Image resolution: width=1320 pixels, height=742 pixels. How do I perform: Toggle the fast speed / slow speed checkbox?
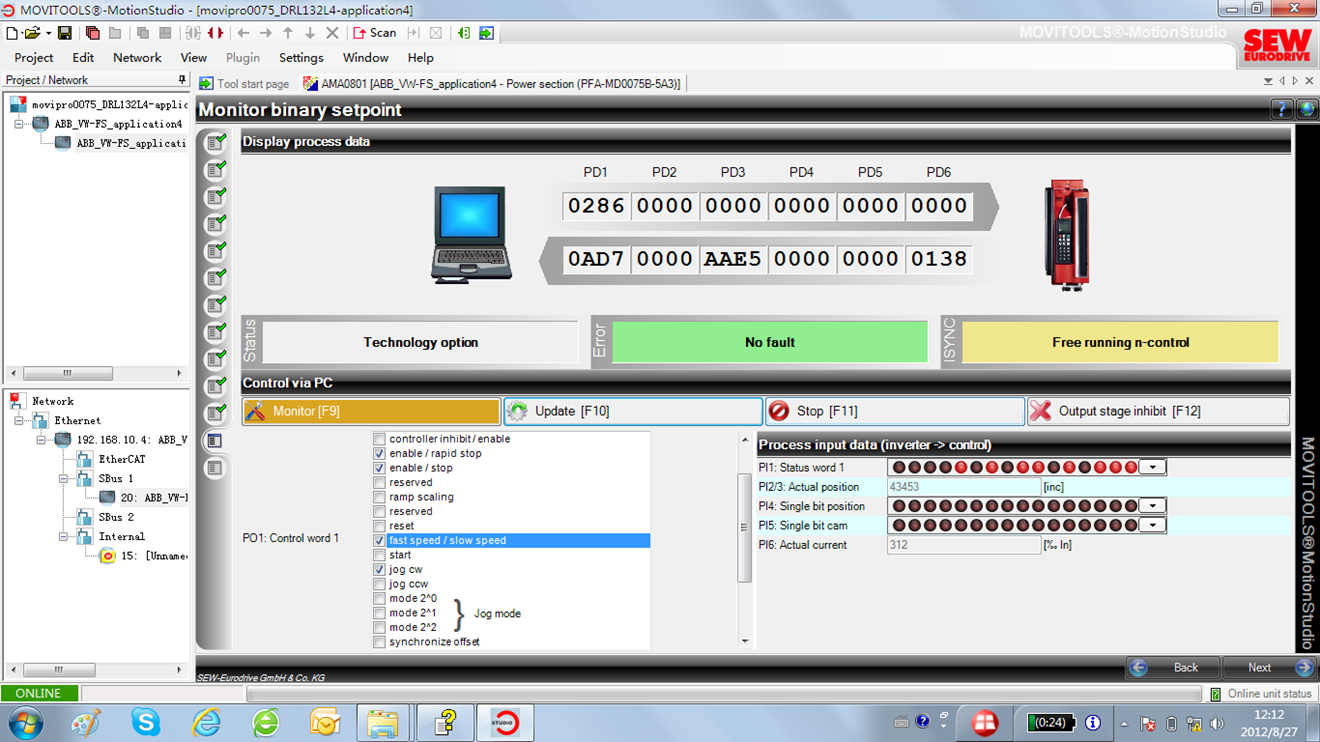tap(379, 540)
